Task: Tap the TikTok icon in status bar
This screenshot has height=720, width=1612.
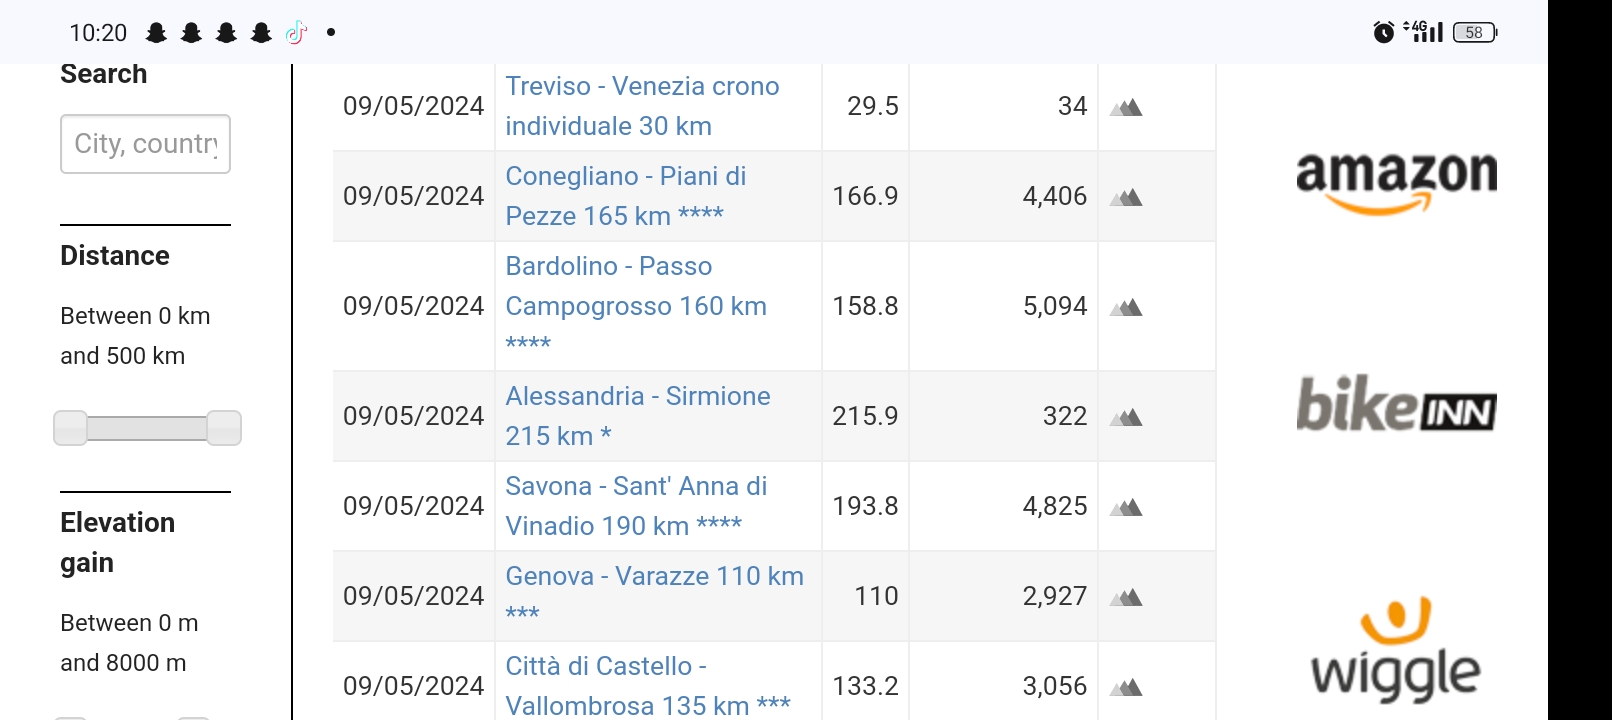Action: coord(296,33)
